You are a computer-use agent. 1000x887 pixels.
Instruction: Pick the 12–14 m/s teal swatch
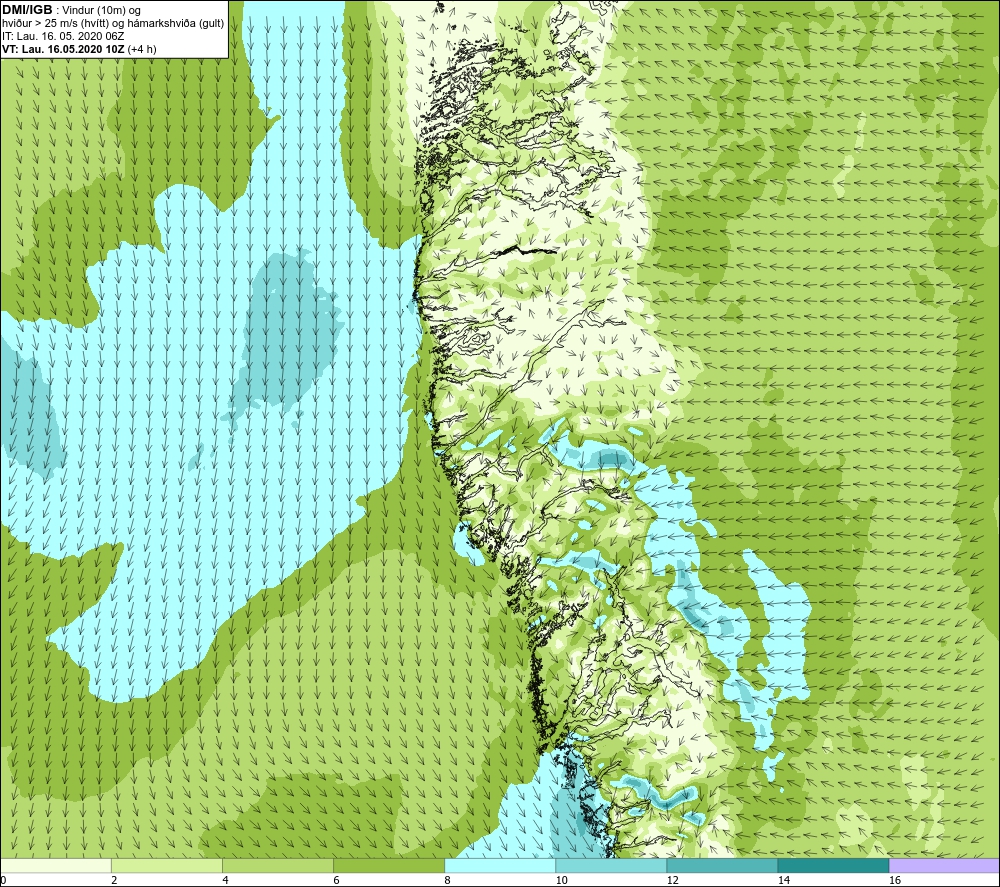pos(722,865)
